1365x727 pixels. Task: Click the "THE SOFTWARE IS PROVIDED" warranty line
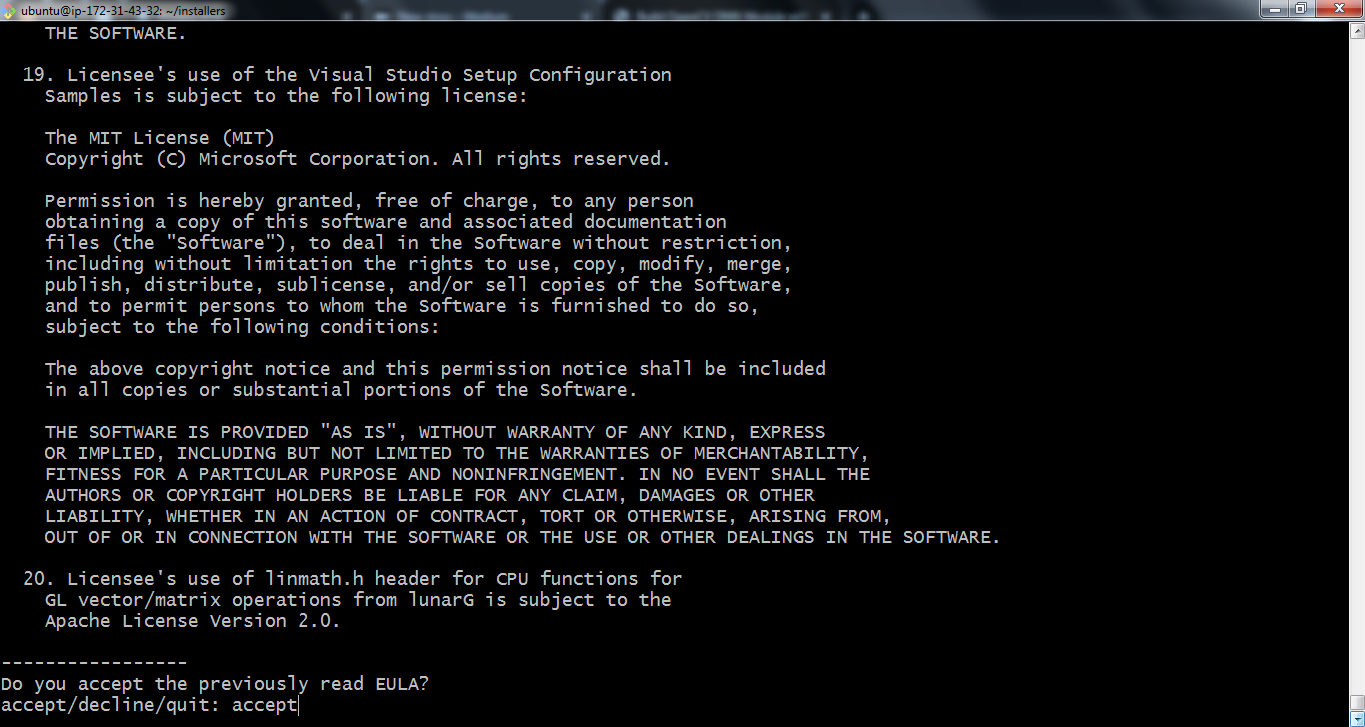tap(434, 432)
